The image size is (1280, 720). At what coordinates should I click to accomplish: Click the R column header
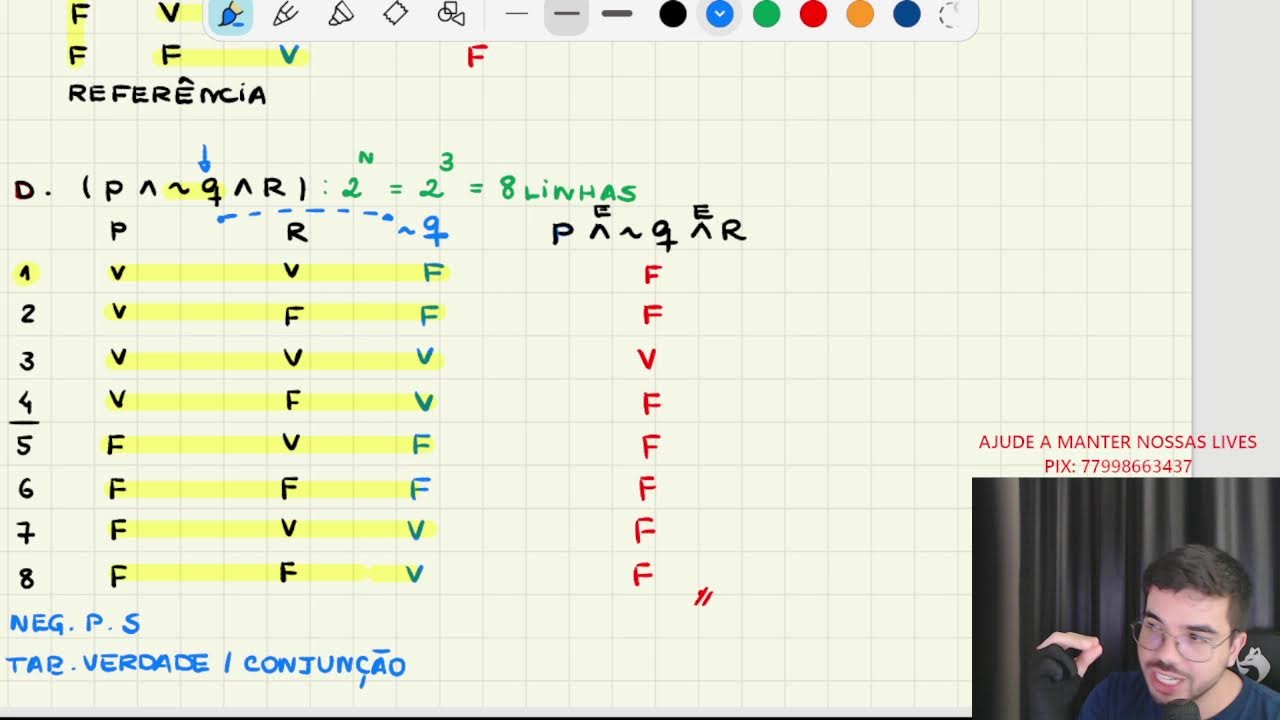coord(296,233)
